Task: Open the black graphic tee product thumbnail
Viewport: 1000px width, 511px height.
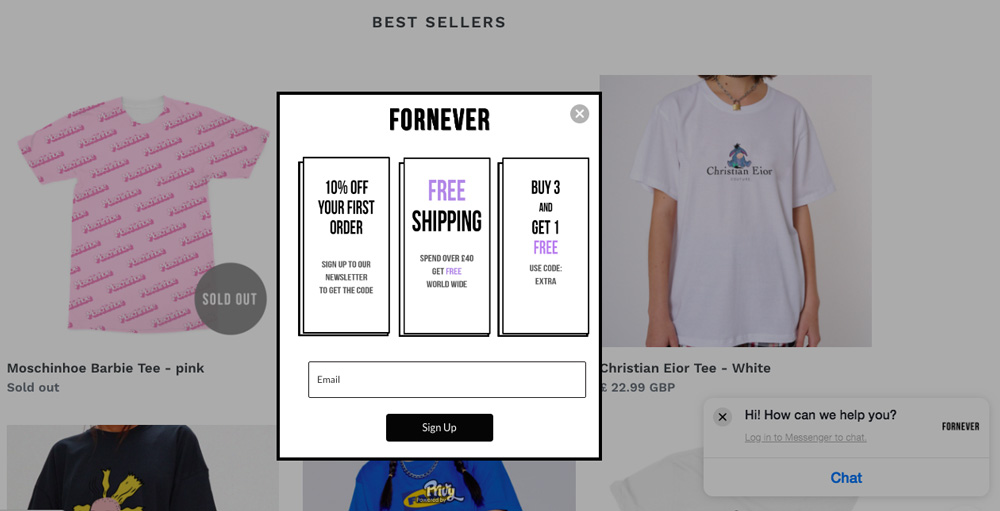Action: 142,468
